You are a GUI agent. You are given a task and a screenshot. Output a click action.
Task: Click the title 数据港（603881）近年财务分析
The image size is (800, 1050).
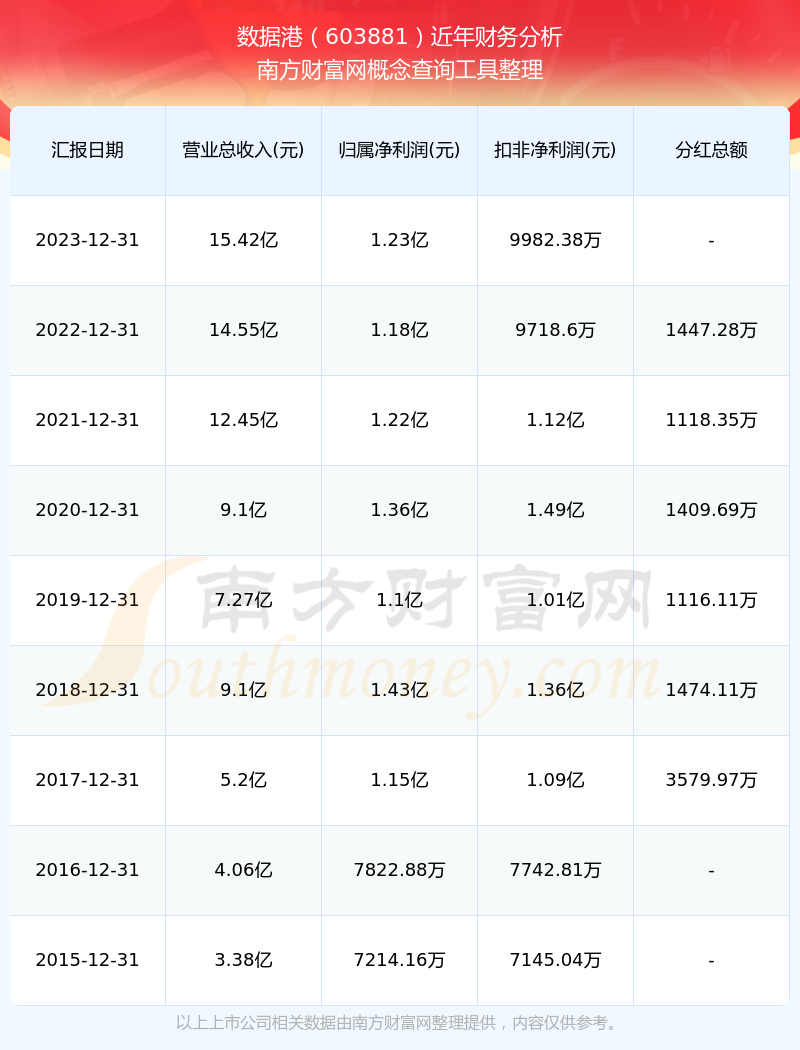click(400, 36)
